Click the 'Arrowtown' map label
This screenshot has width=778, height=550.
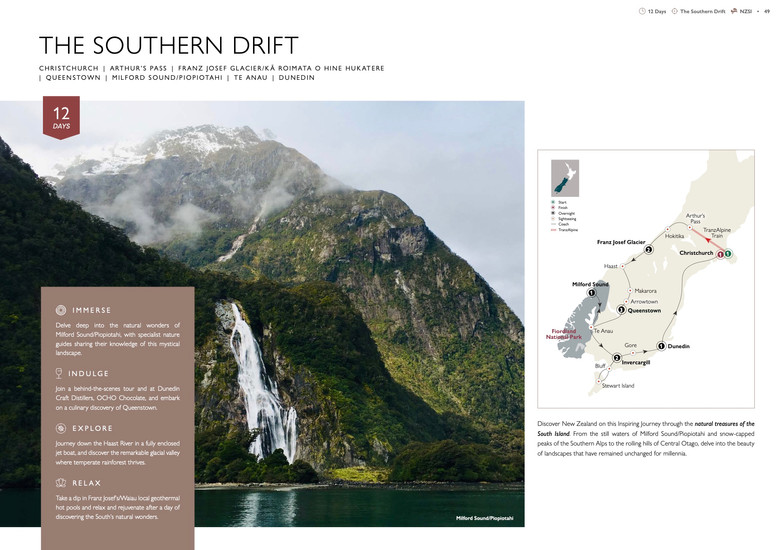[644, 301]
